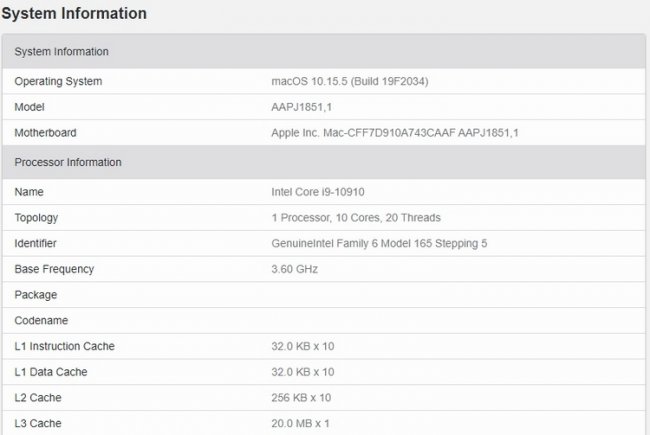
Task: Click the Motherboard row label
Action: tap(45, 133)
